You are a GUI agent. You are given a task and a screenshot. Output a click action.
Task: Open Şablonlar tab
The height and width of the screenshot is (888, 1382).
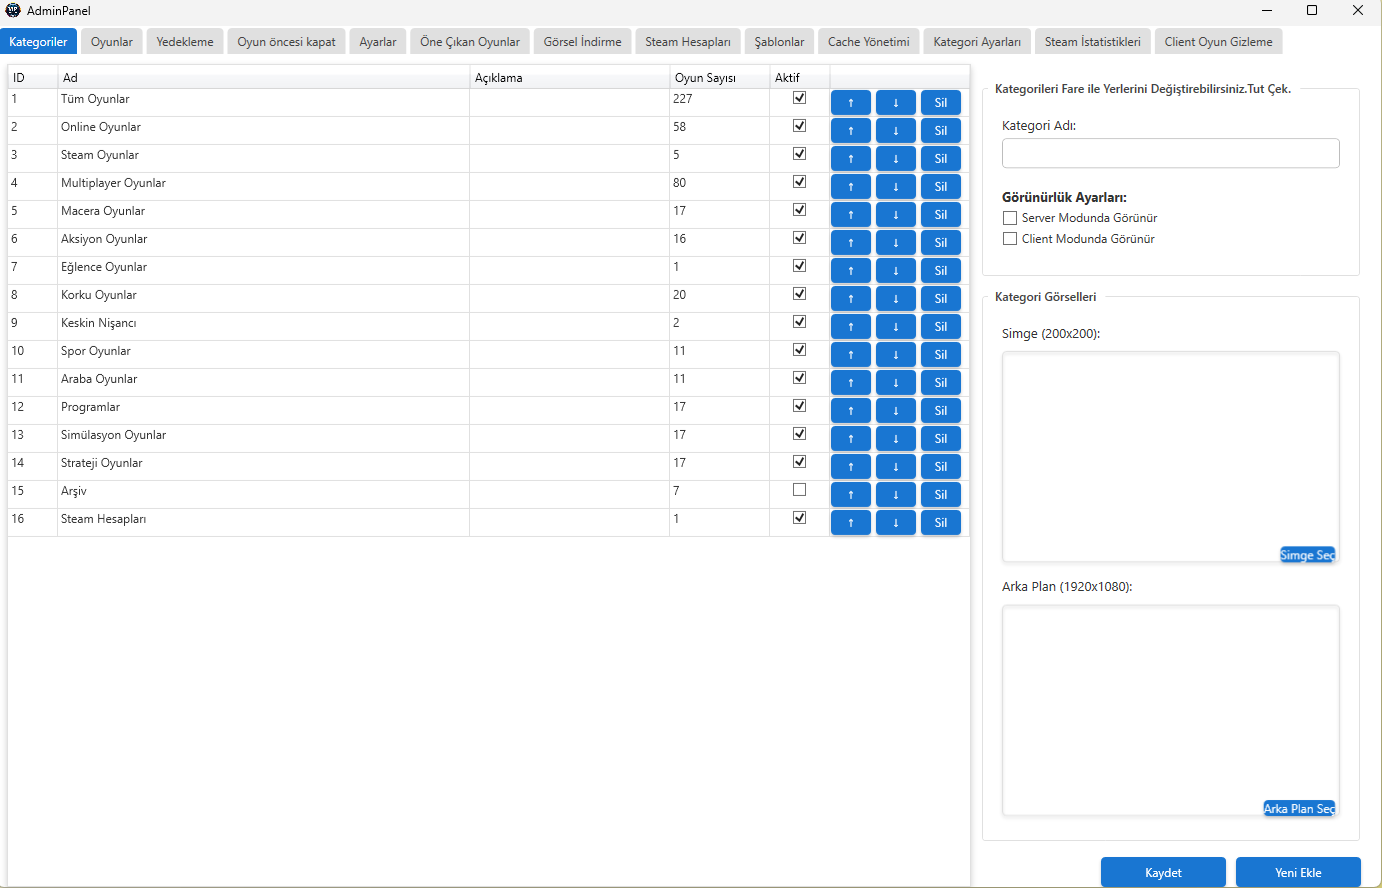click(x=779, y=42)
